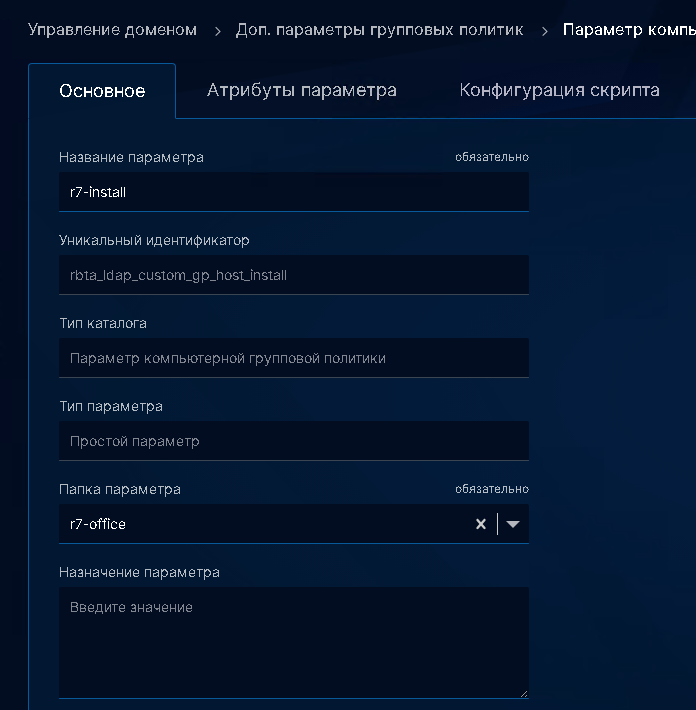696x710 pixels.
Task: Clear the r7-office folder selection
Action: pos(481,524)
